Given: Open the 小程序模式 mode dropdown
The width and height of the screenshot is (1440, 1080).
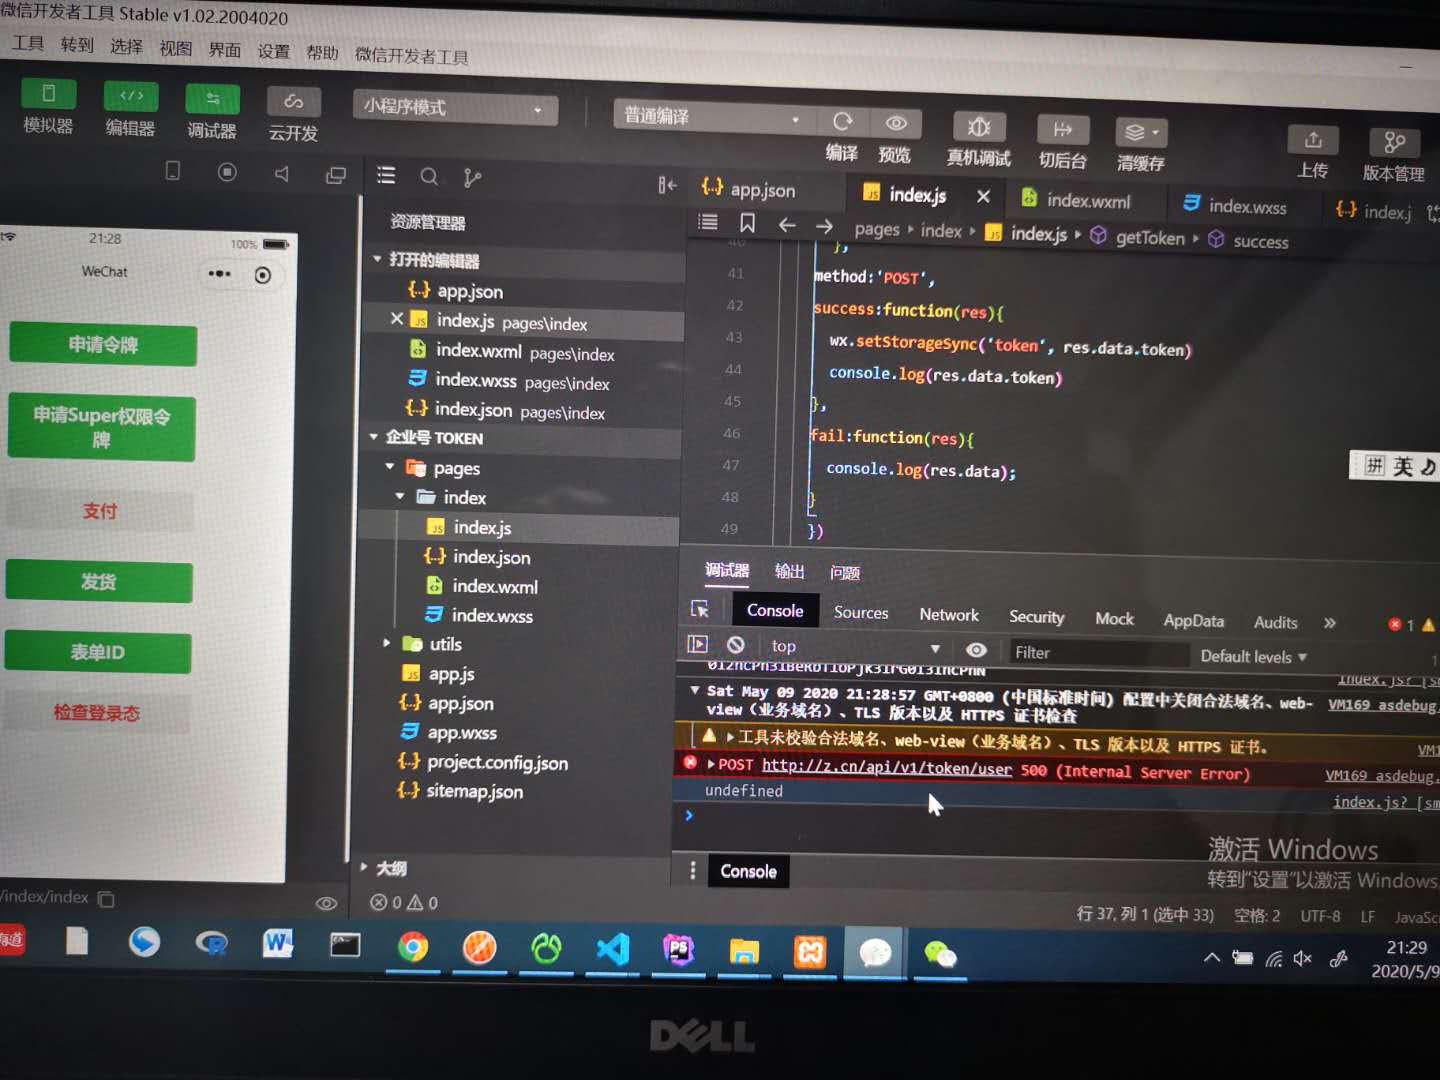Looking at the screenshot, I should (455, 108).
